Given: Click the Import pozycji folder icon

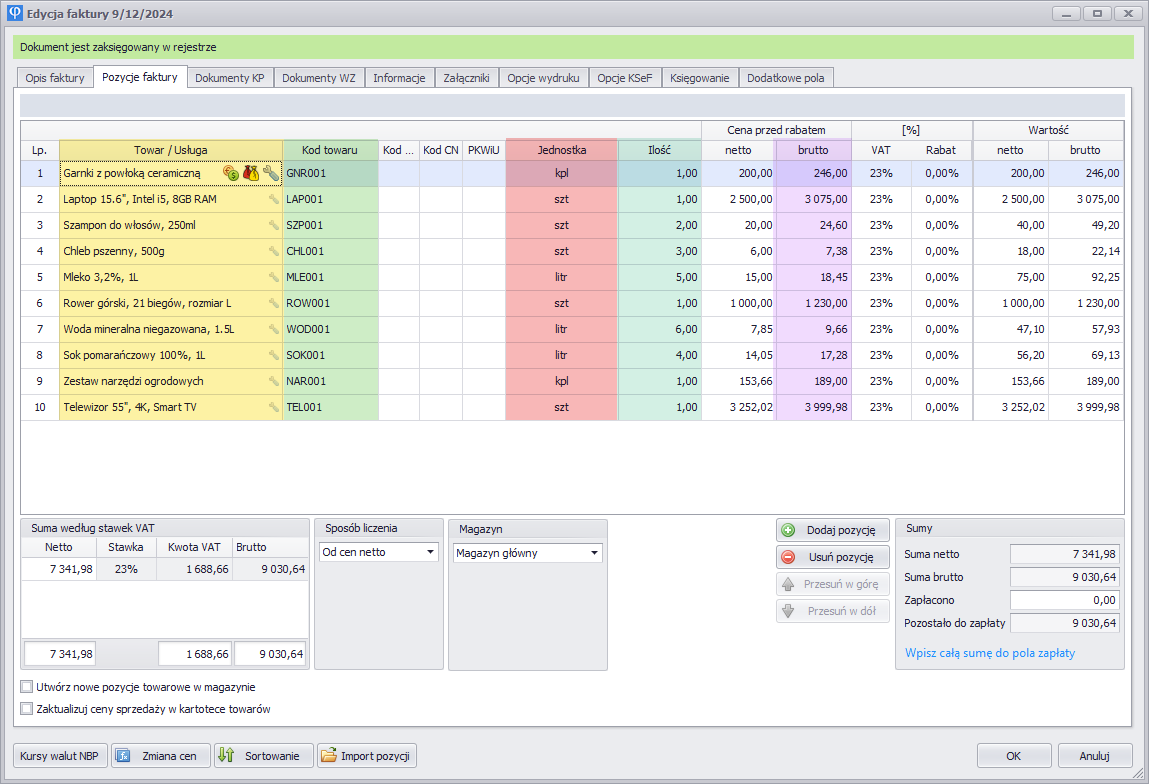Looking at the screenshot, I should pyautogui.click(x=328, y=756).
